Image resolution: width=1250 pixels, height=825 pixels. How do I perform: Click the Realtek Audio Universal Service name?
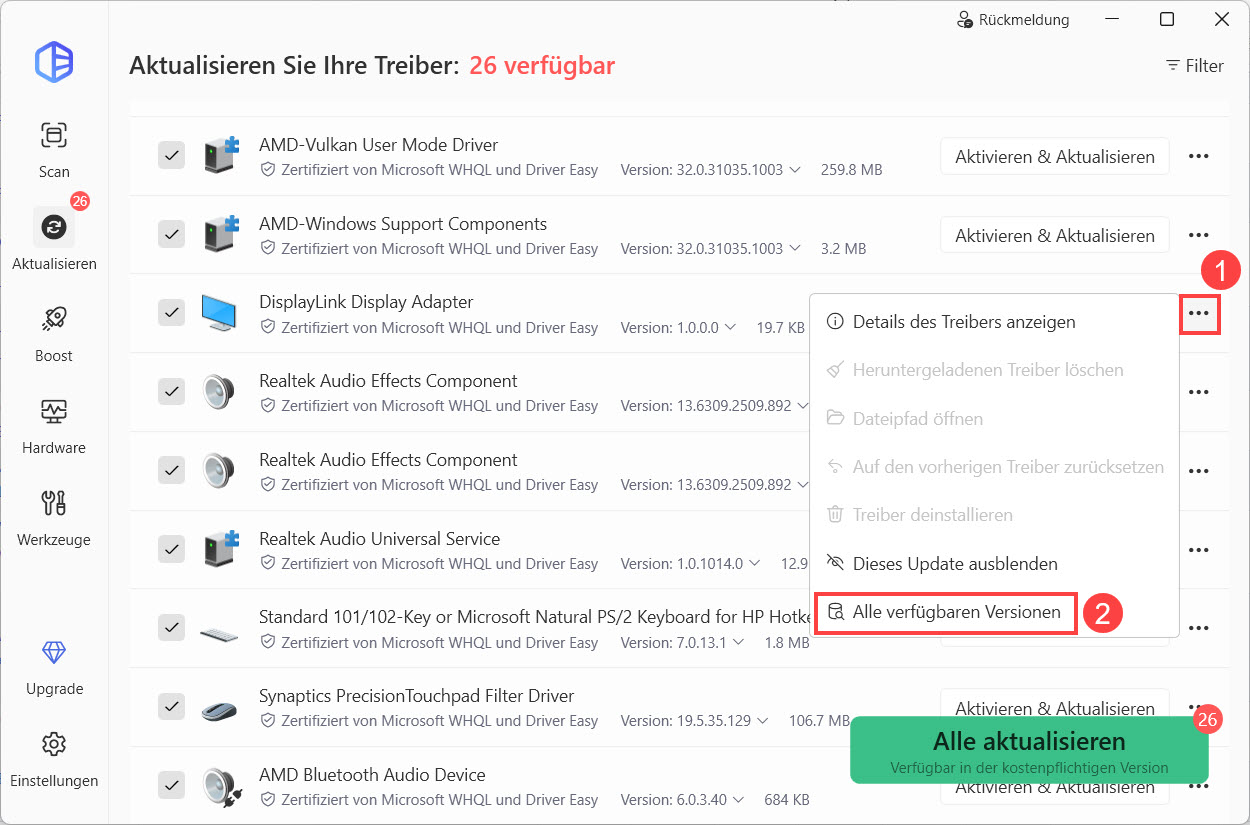(379, 539)
